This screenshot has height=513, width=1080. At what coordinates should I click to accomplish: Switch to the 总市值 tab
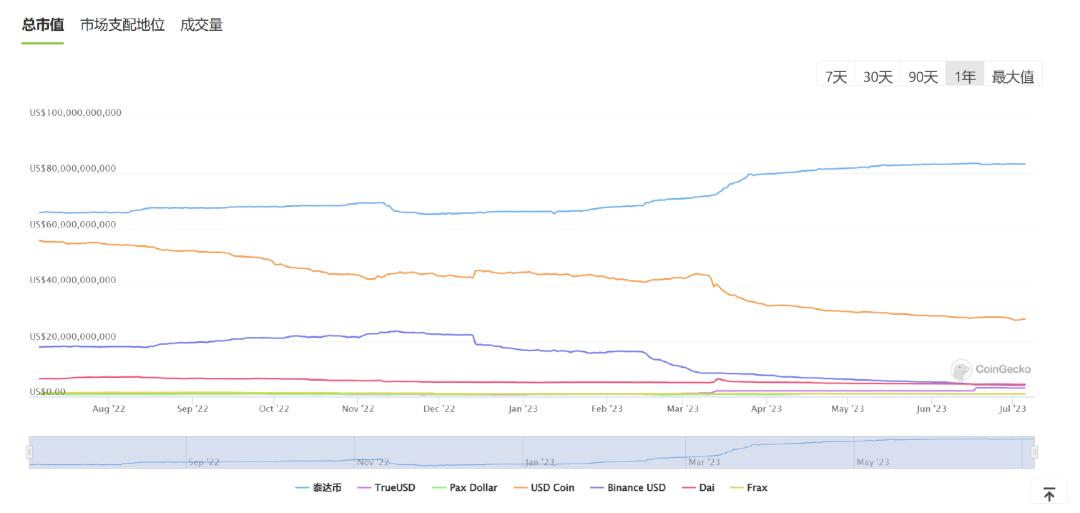tap(43, 25)
